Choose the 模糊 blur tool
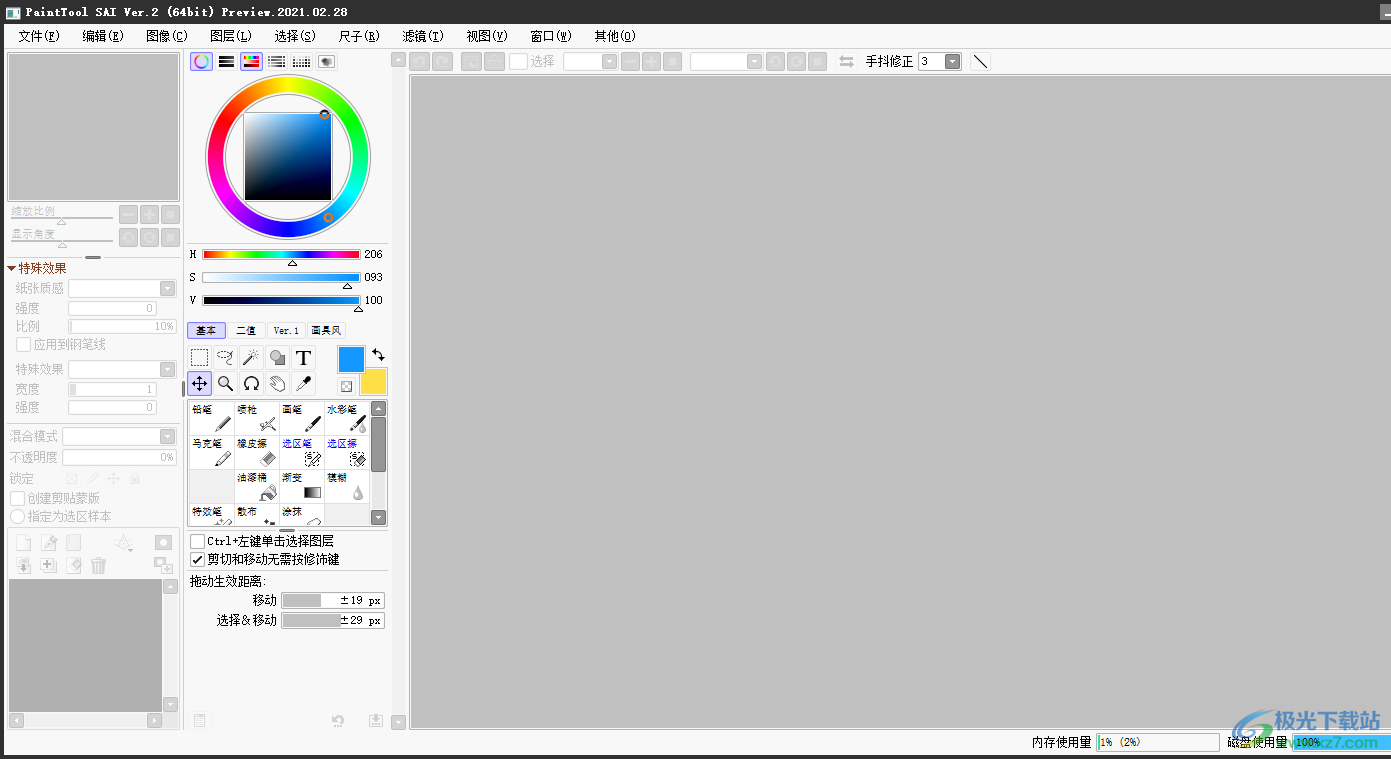This screenshot has height=759, width=1391. 347,486
